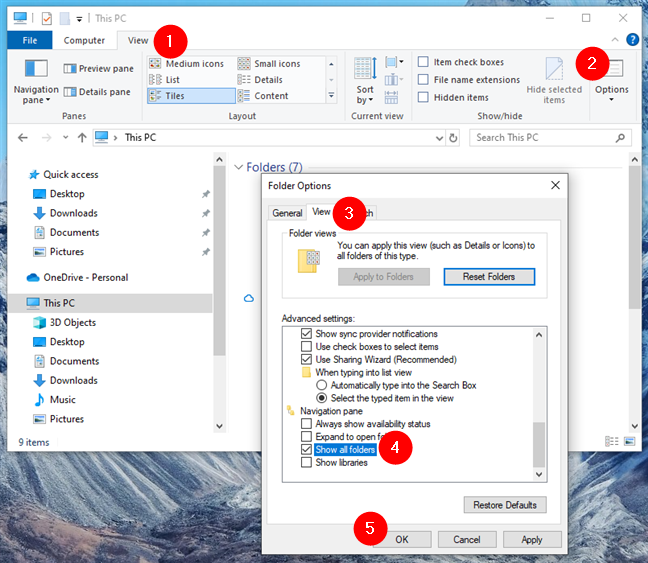Check Use check boxes to select items

tap(306, 346)
